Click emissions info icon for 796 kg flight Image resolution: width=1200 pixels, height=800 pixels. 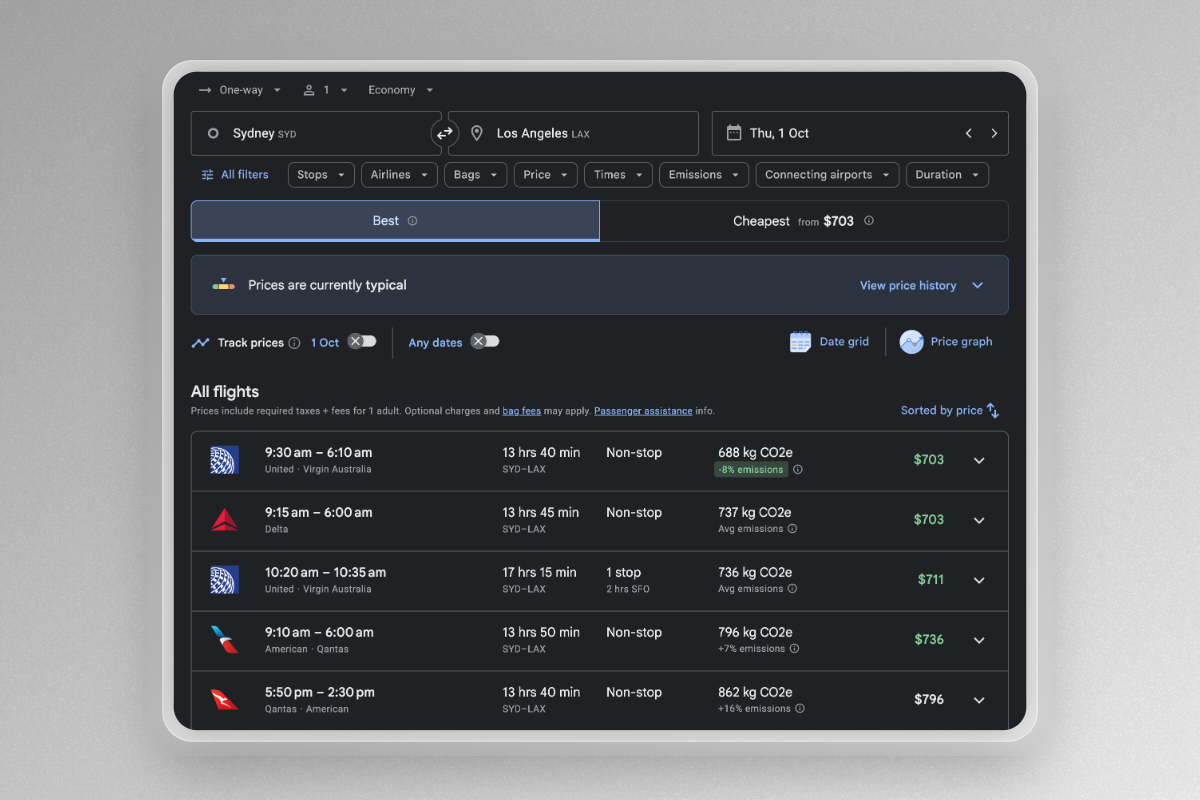click(x=795, y=649)
